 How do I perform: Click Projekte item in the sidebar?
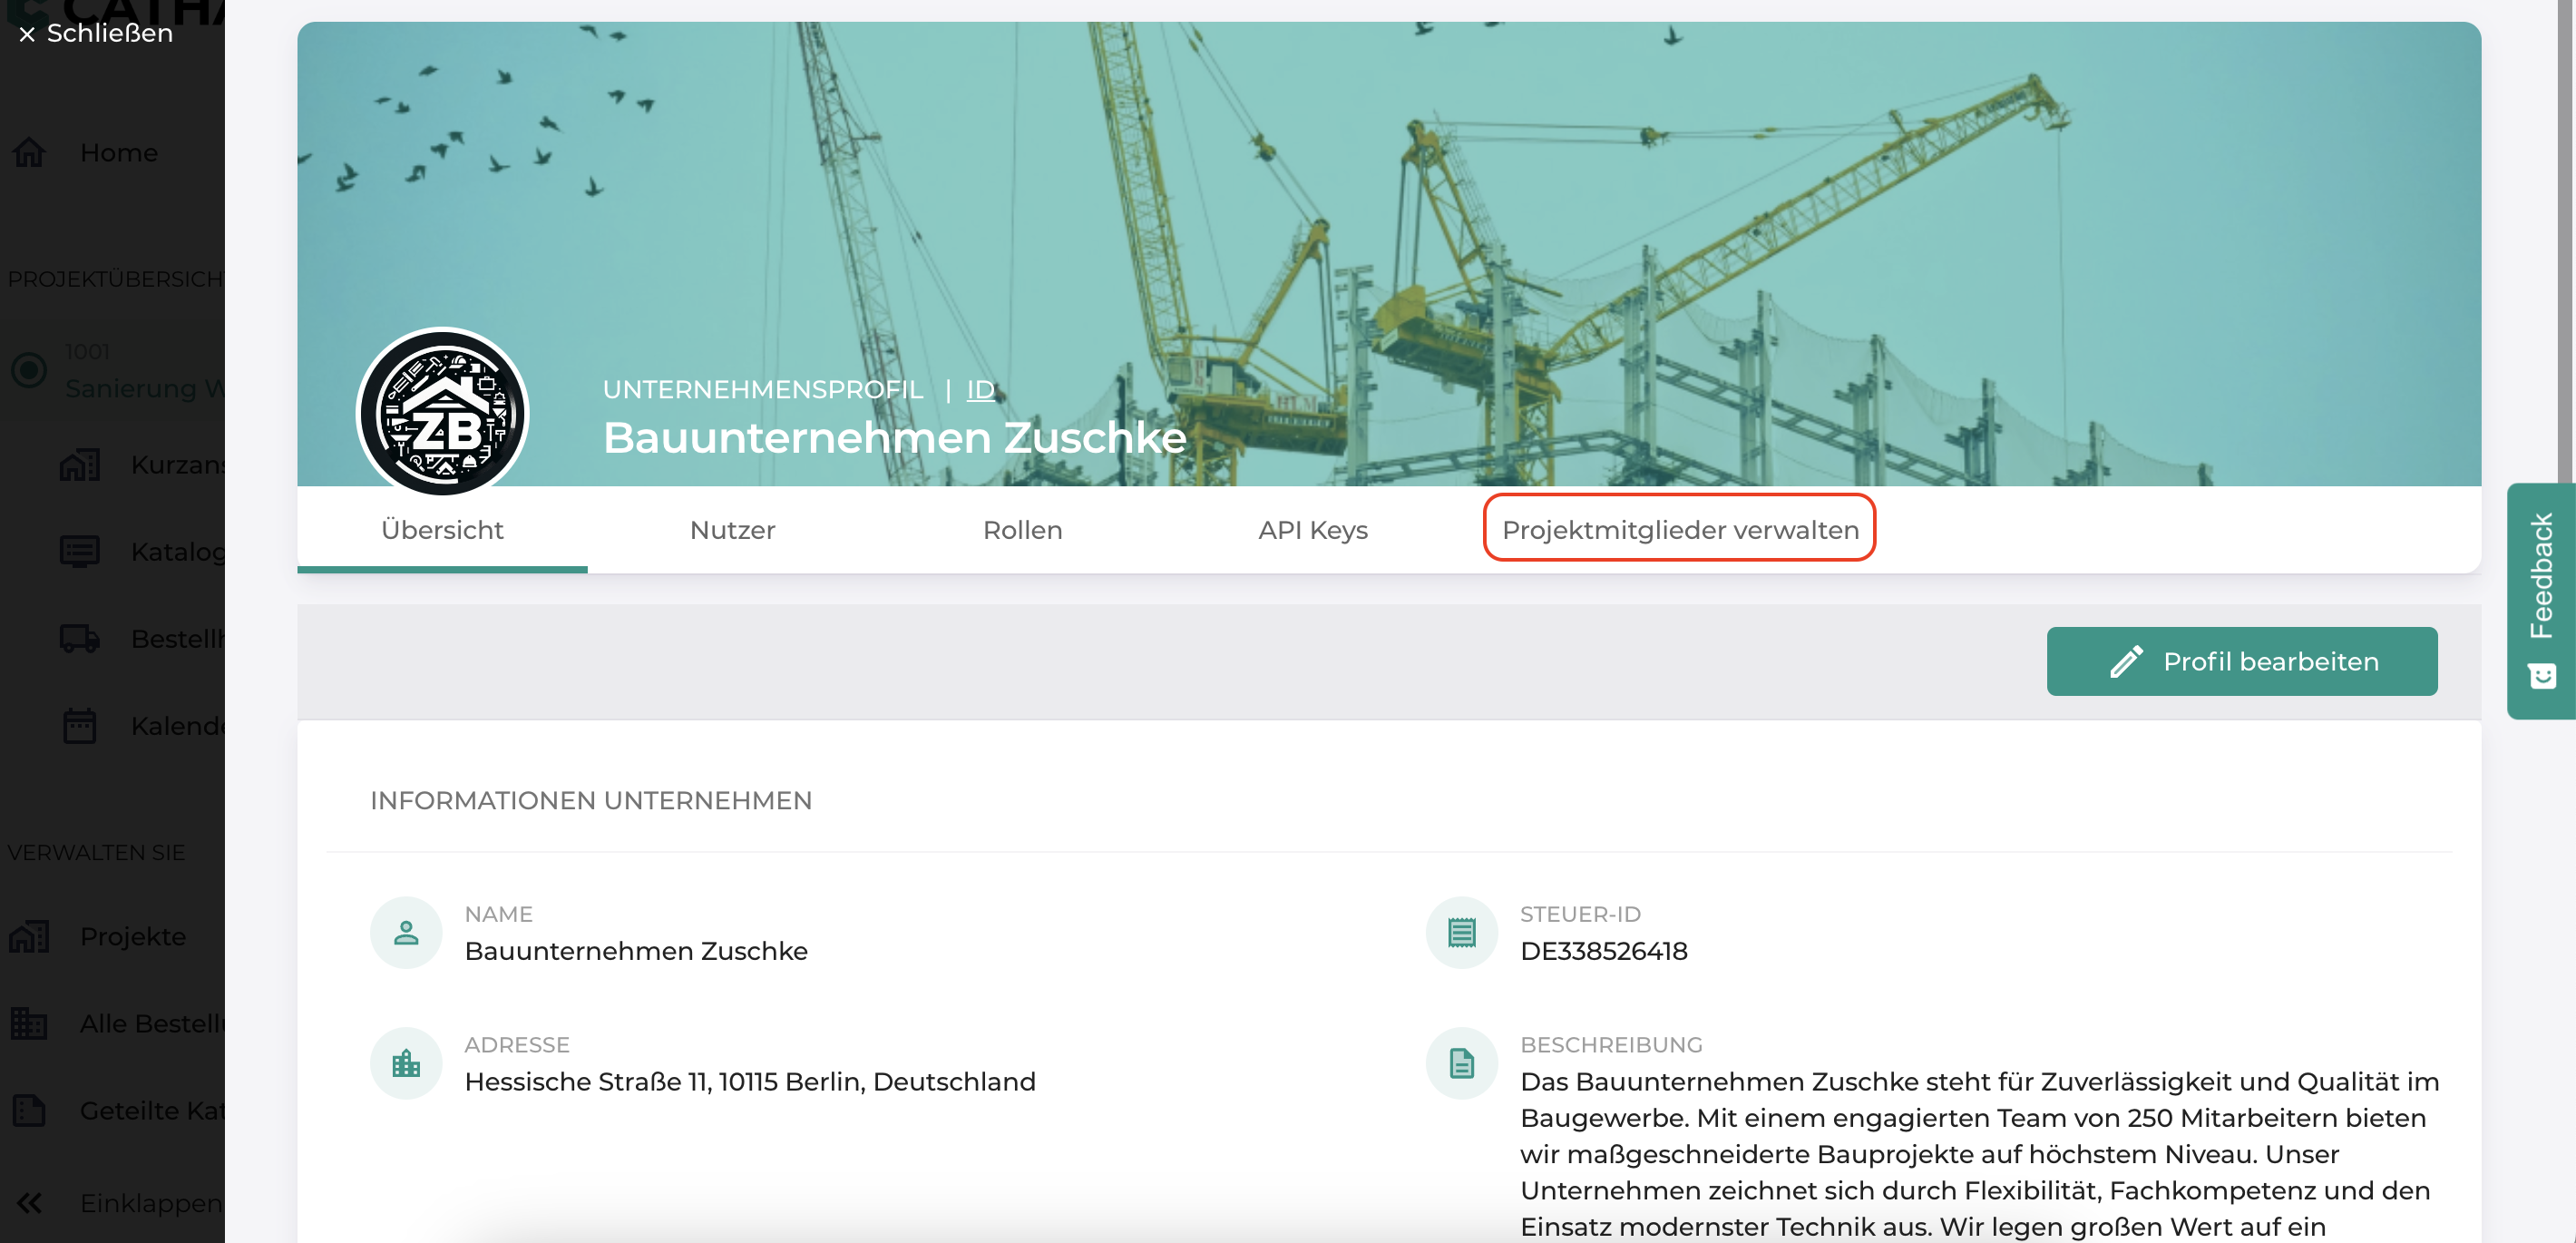point(133,936)
